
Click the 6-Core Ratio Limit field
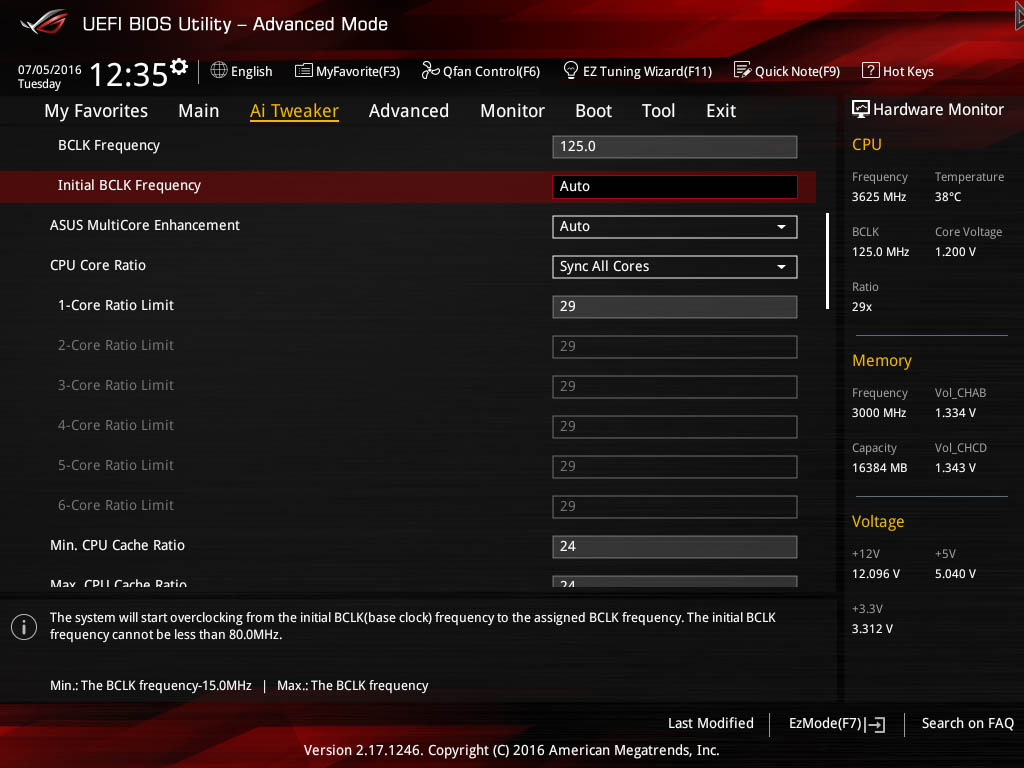[x=675, y=506]
